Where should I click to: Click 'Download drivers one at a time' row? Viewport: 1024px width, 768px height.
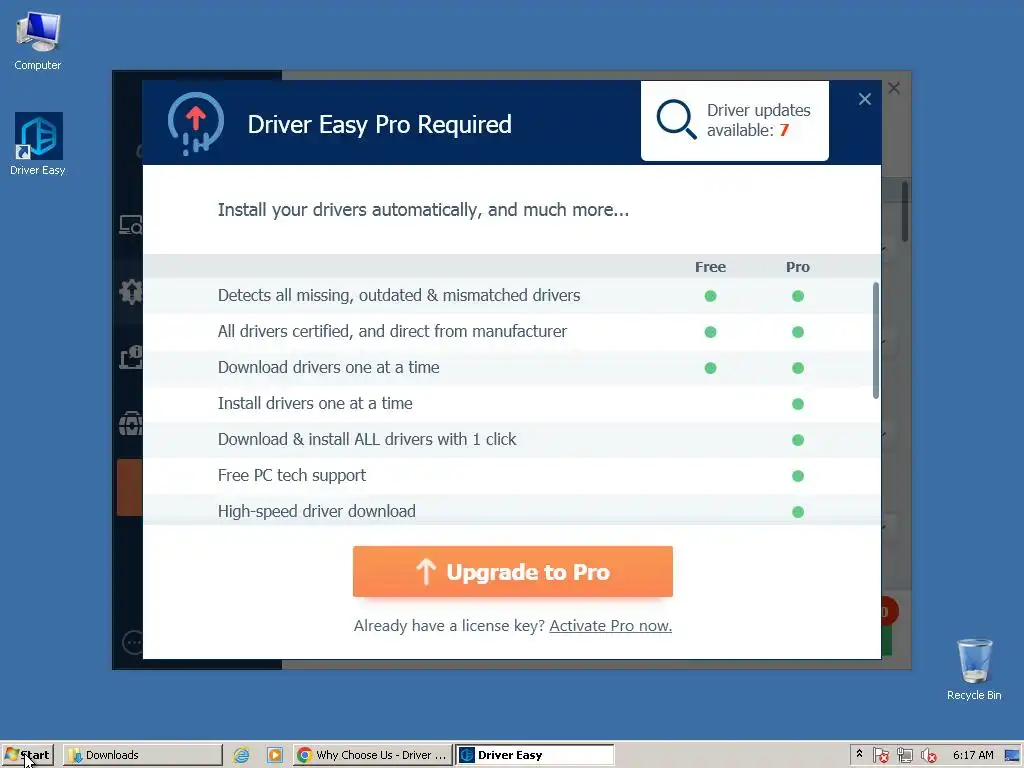click(x=512, y=368)
